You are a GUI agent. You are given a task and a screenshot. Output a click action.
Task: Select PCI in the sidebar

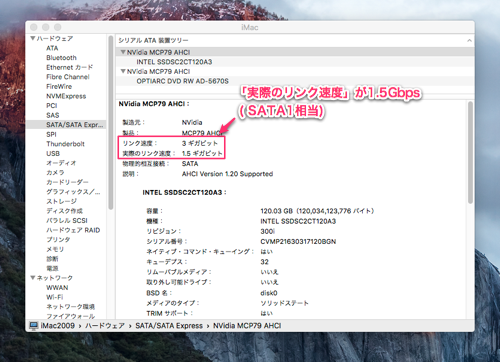52,106
